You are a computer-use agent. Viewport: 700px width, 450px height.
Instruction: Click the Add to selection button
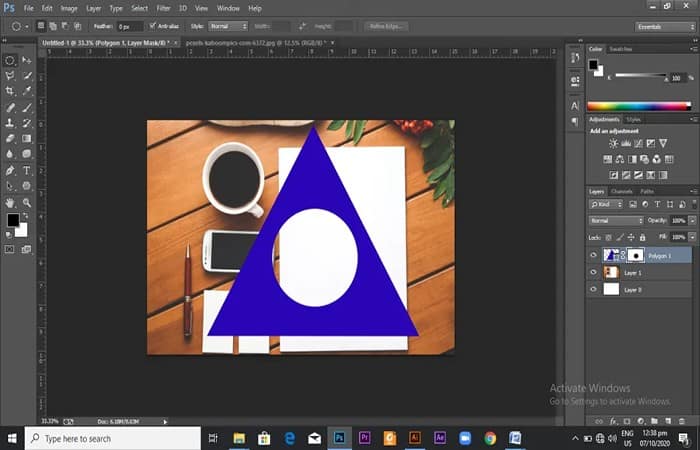(x=53, y=26)
